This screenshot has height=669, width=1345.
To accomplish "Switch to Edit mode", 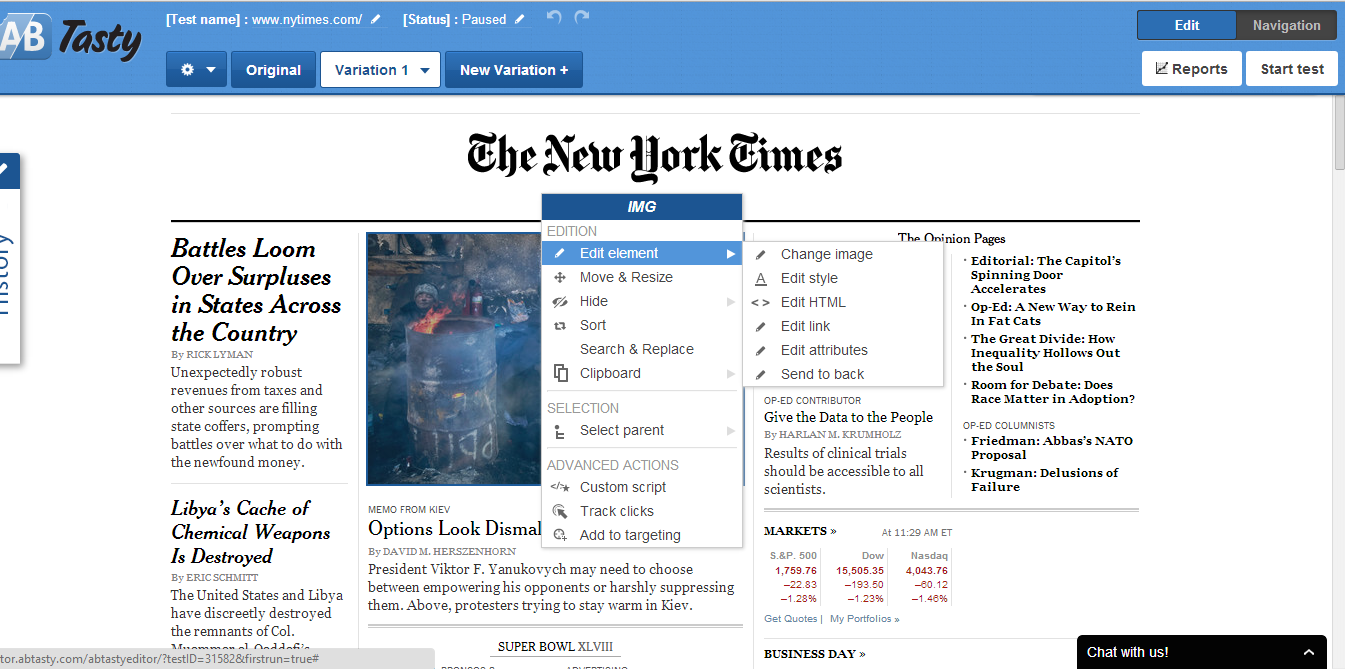I will pos(1187,25).
